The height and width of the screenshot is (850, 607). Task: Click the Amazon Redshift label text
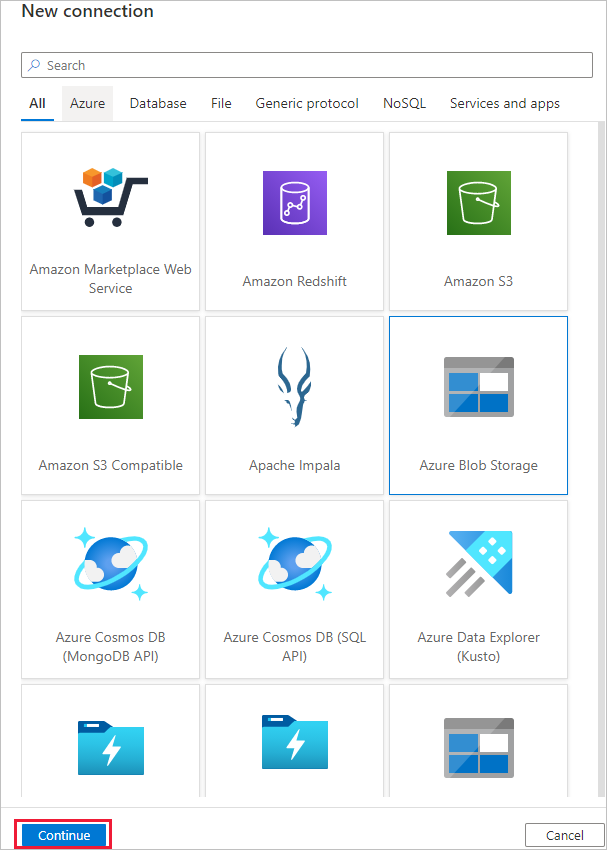coord(295,281)
